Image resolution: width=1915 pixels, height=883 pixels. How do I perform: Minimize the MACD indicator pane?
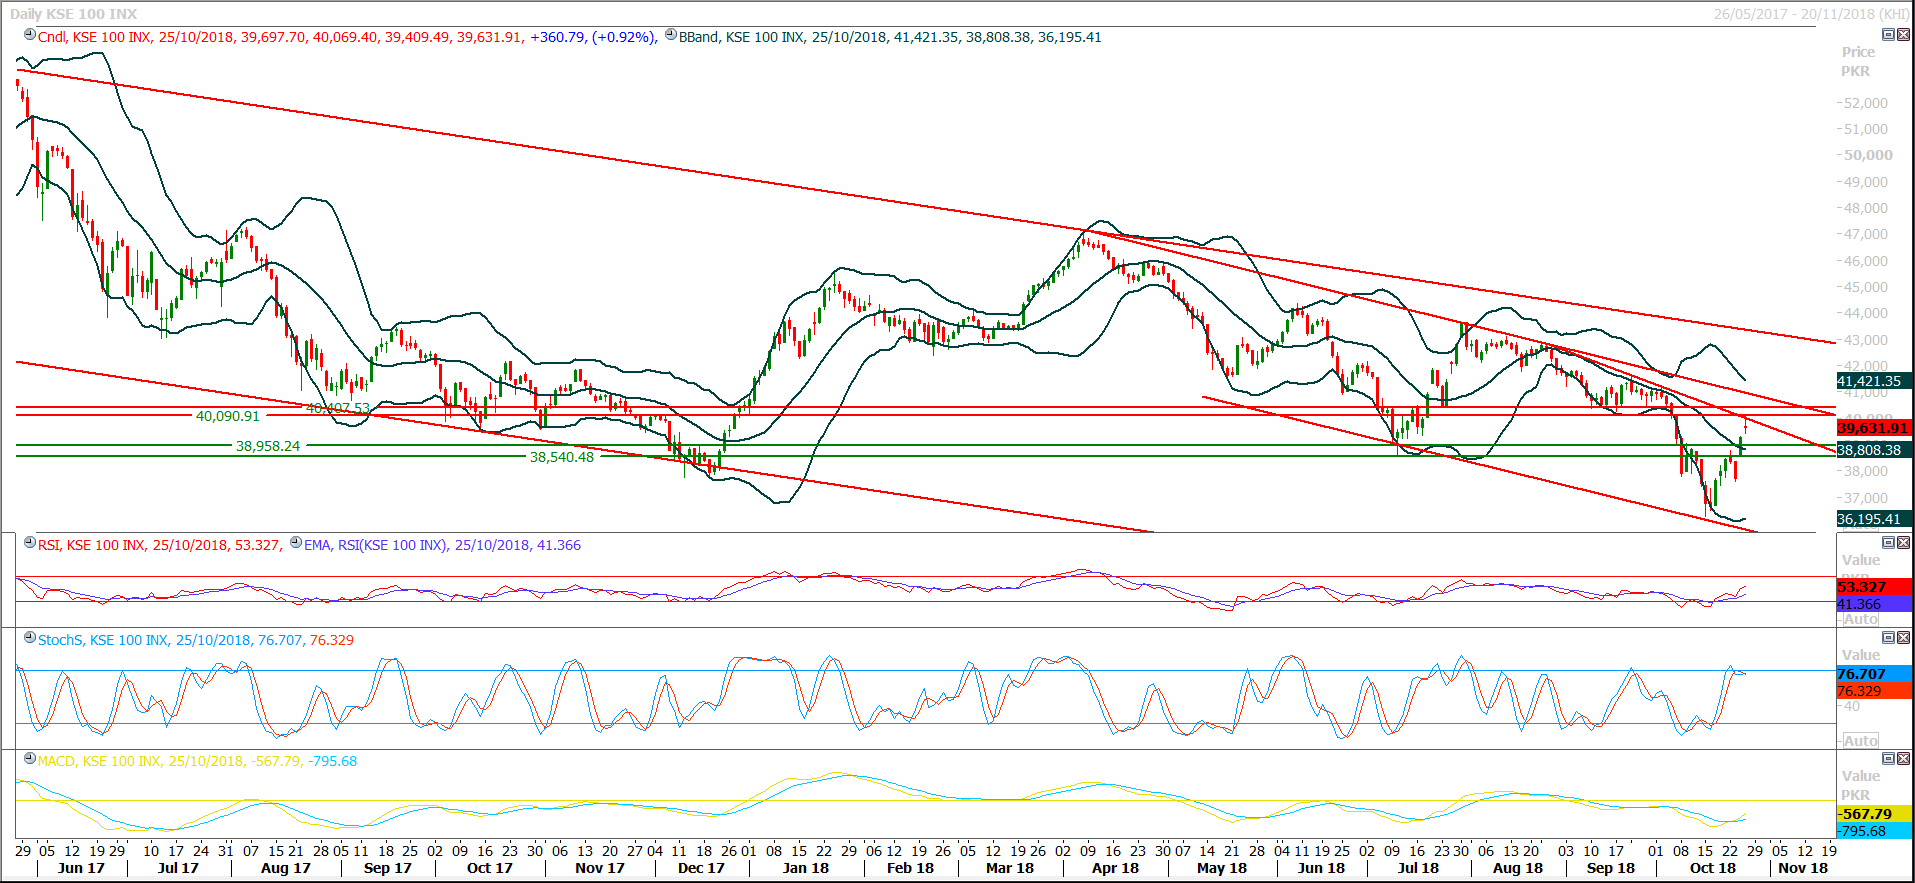[1888, 759]
